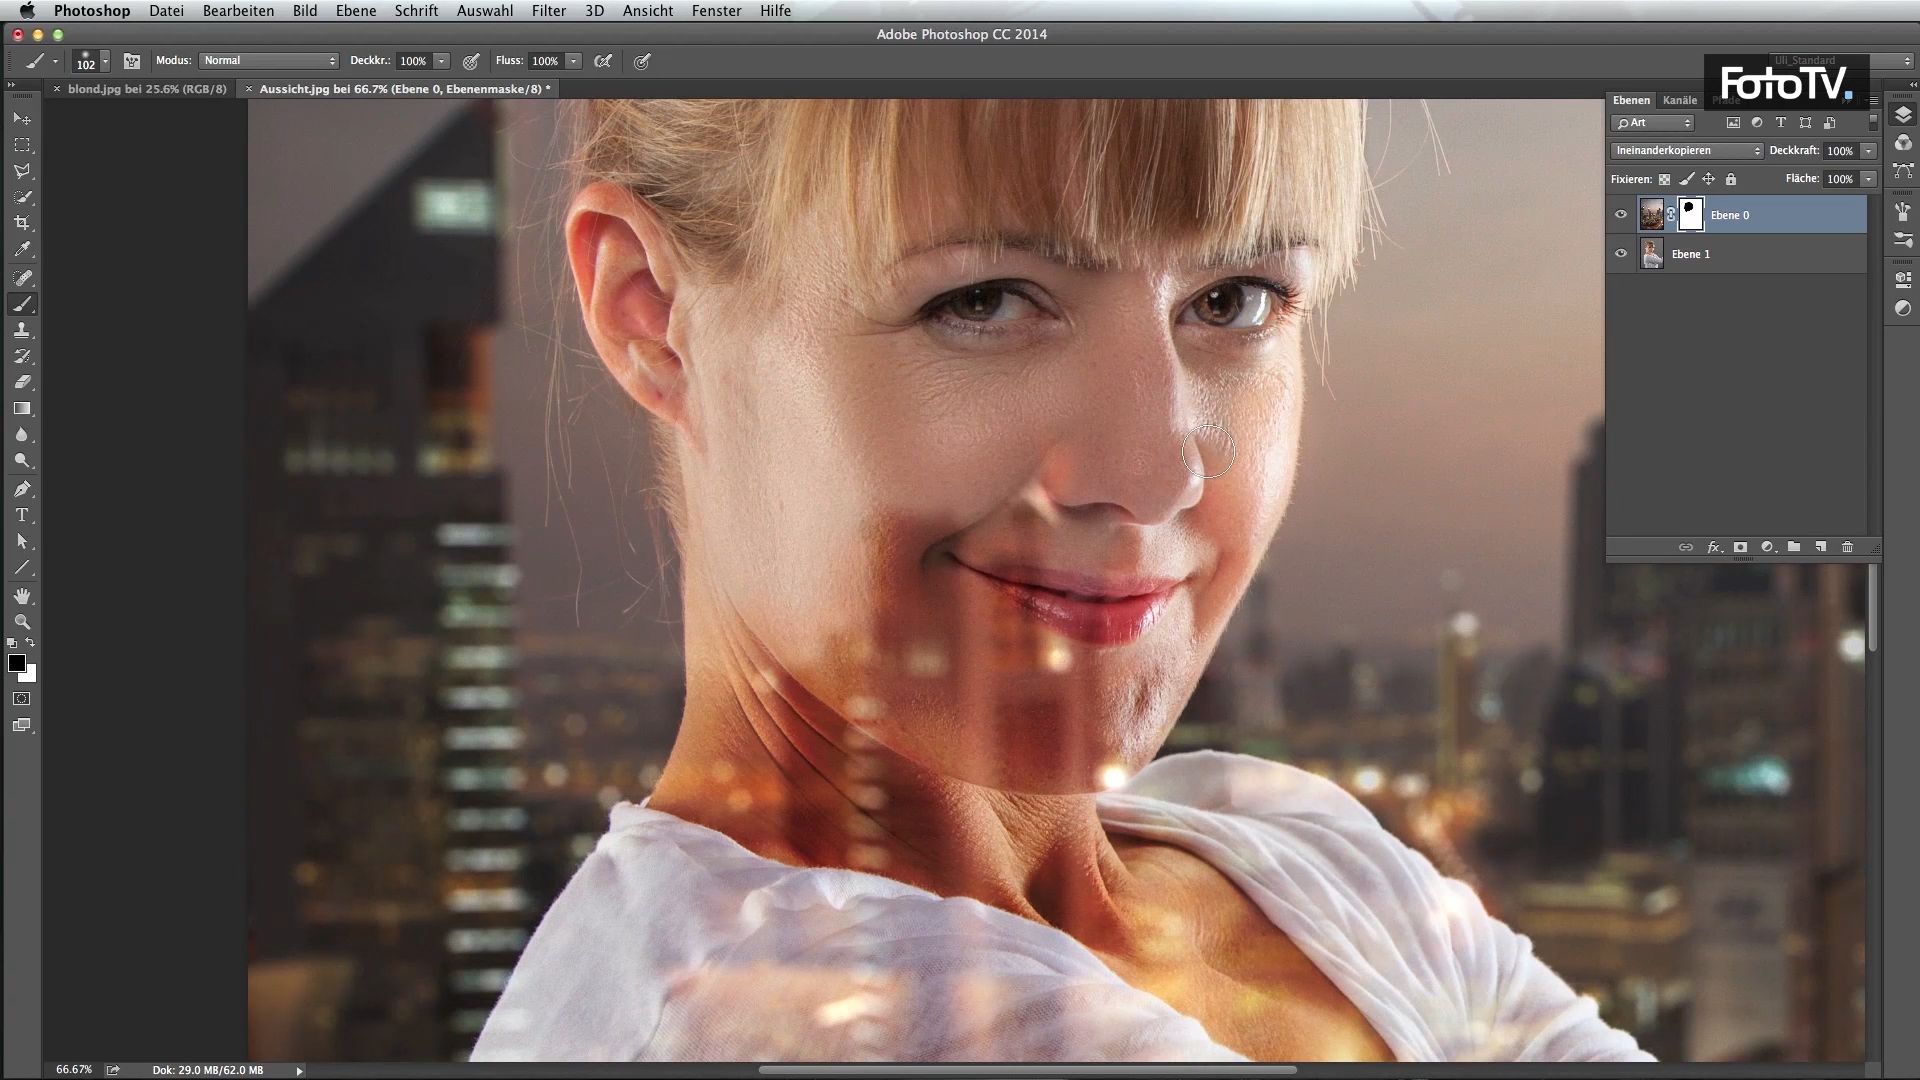
Task: Select the Clone Stamp tool
Action: click(x=22, y=330)
